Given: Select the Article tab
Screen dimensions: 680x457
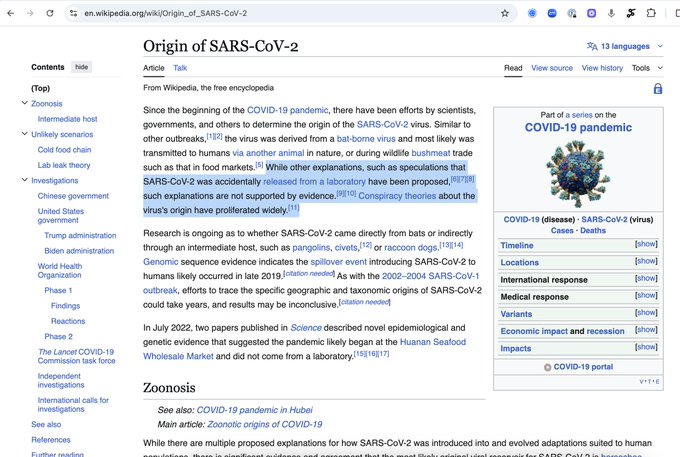Looking at the screenshot, I should click(x=154, y=68).
